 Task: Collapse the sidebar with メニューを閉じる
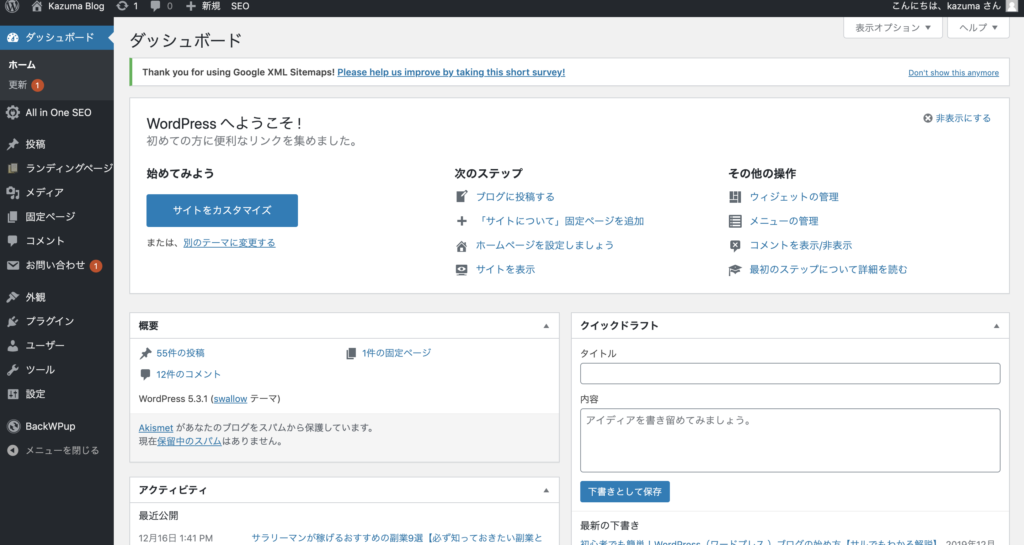coord(53,450)
